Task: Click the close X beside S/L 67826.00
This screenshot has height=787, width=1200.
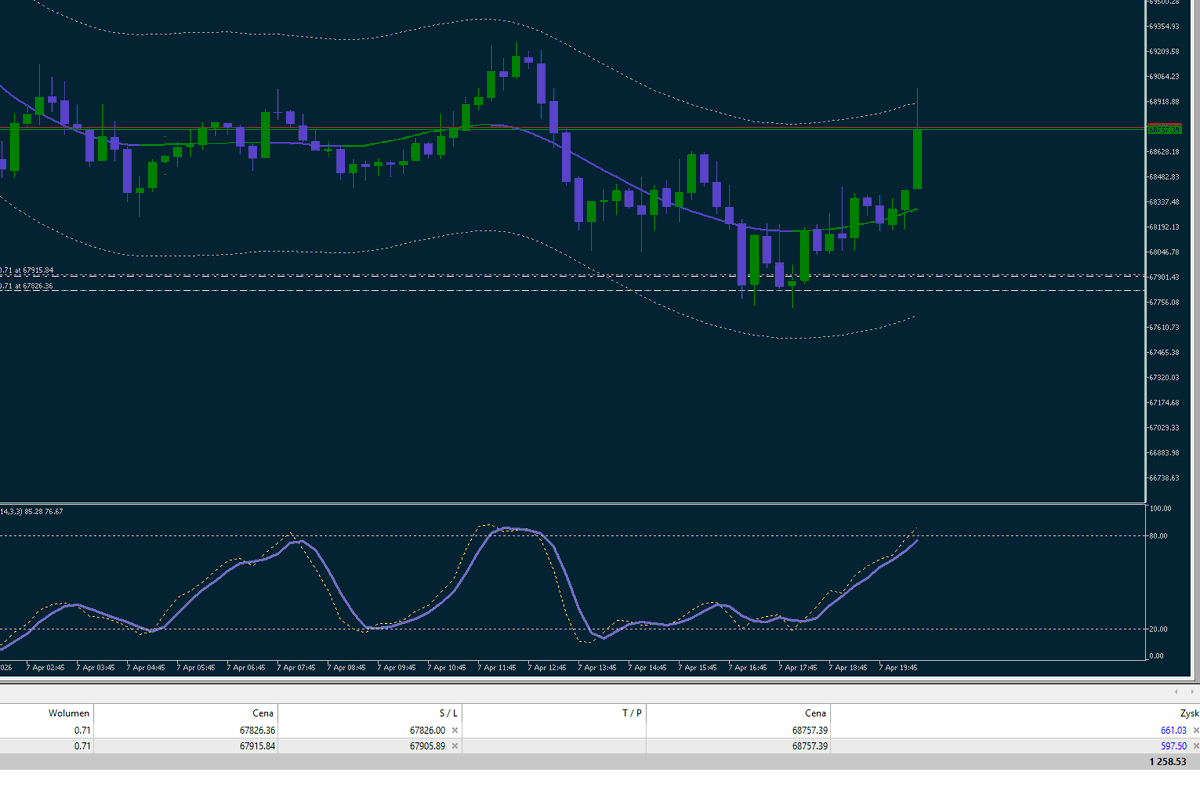Action: point(455,730)
